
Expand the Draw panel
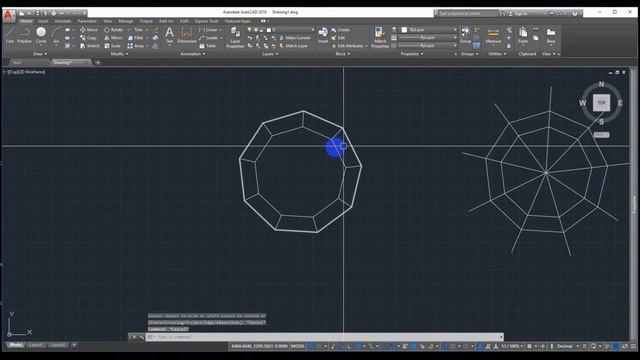(x=40, y=54)
